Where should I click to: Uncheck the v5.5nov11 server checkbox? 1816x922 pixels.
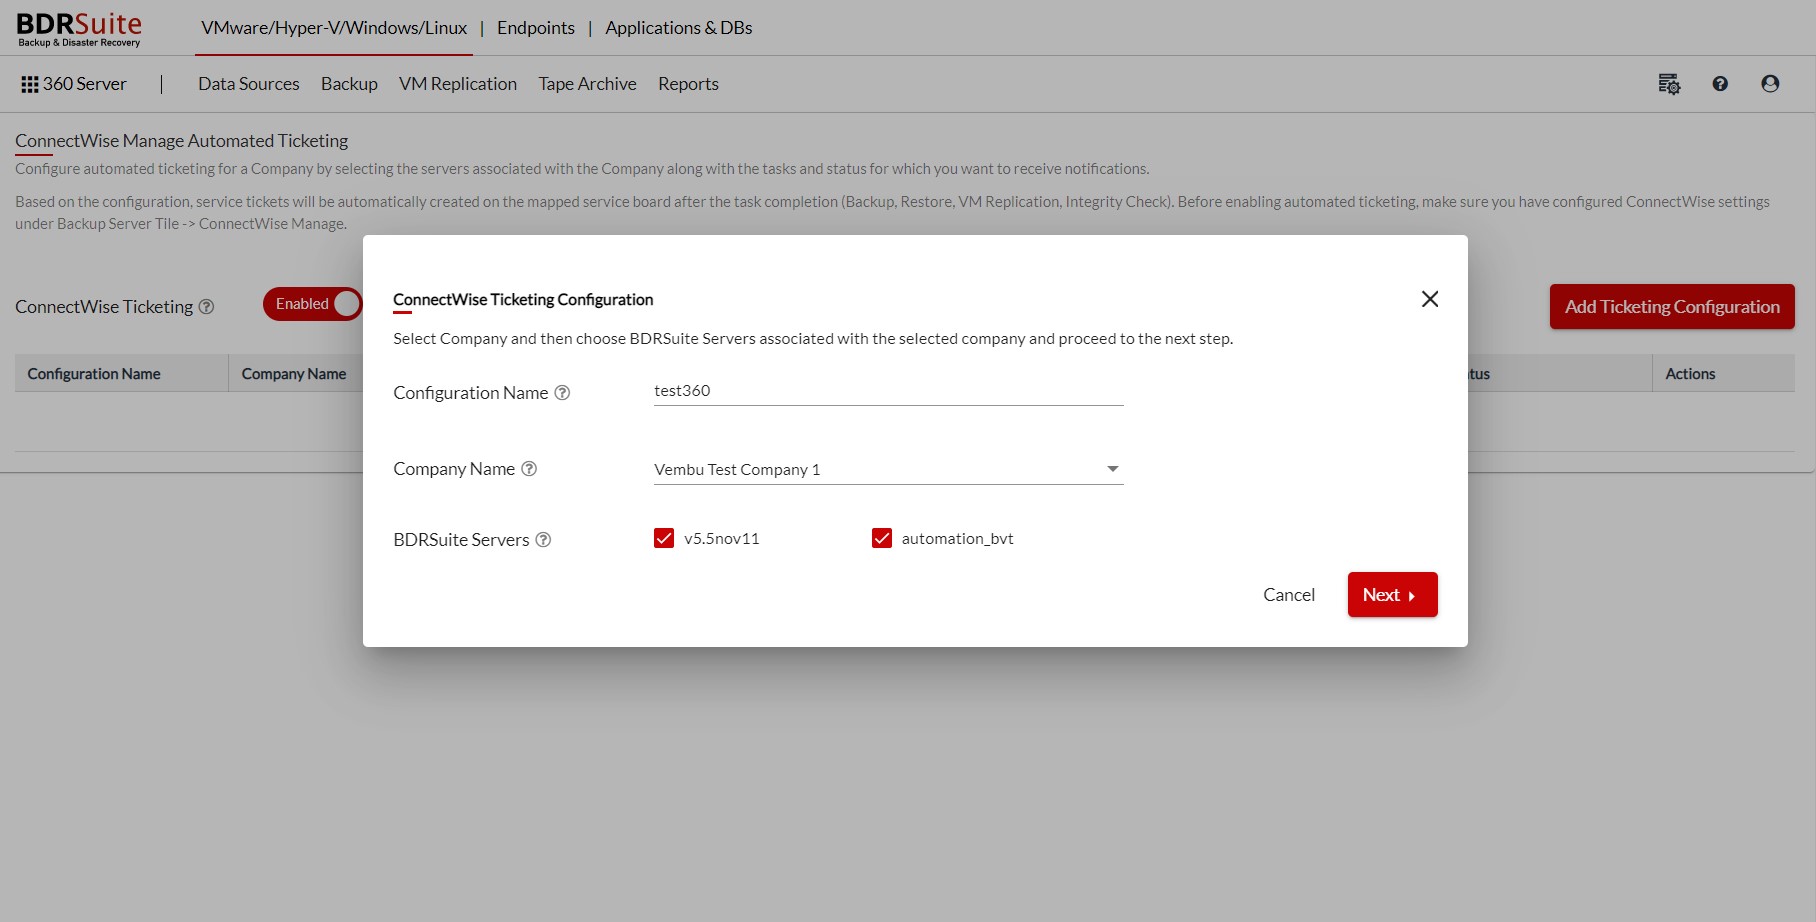[664, 538]
